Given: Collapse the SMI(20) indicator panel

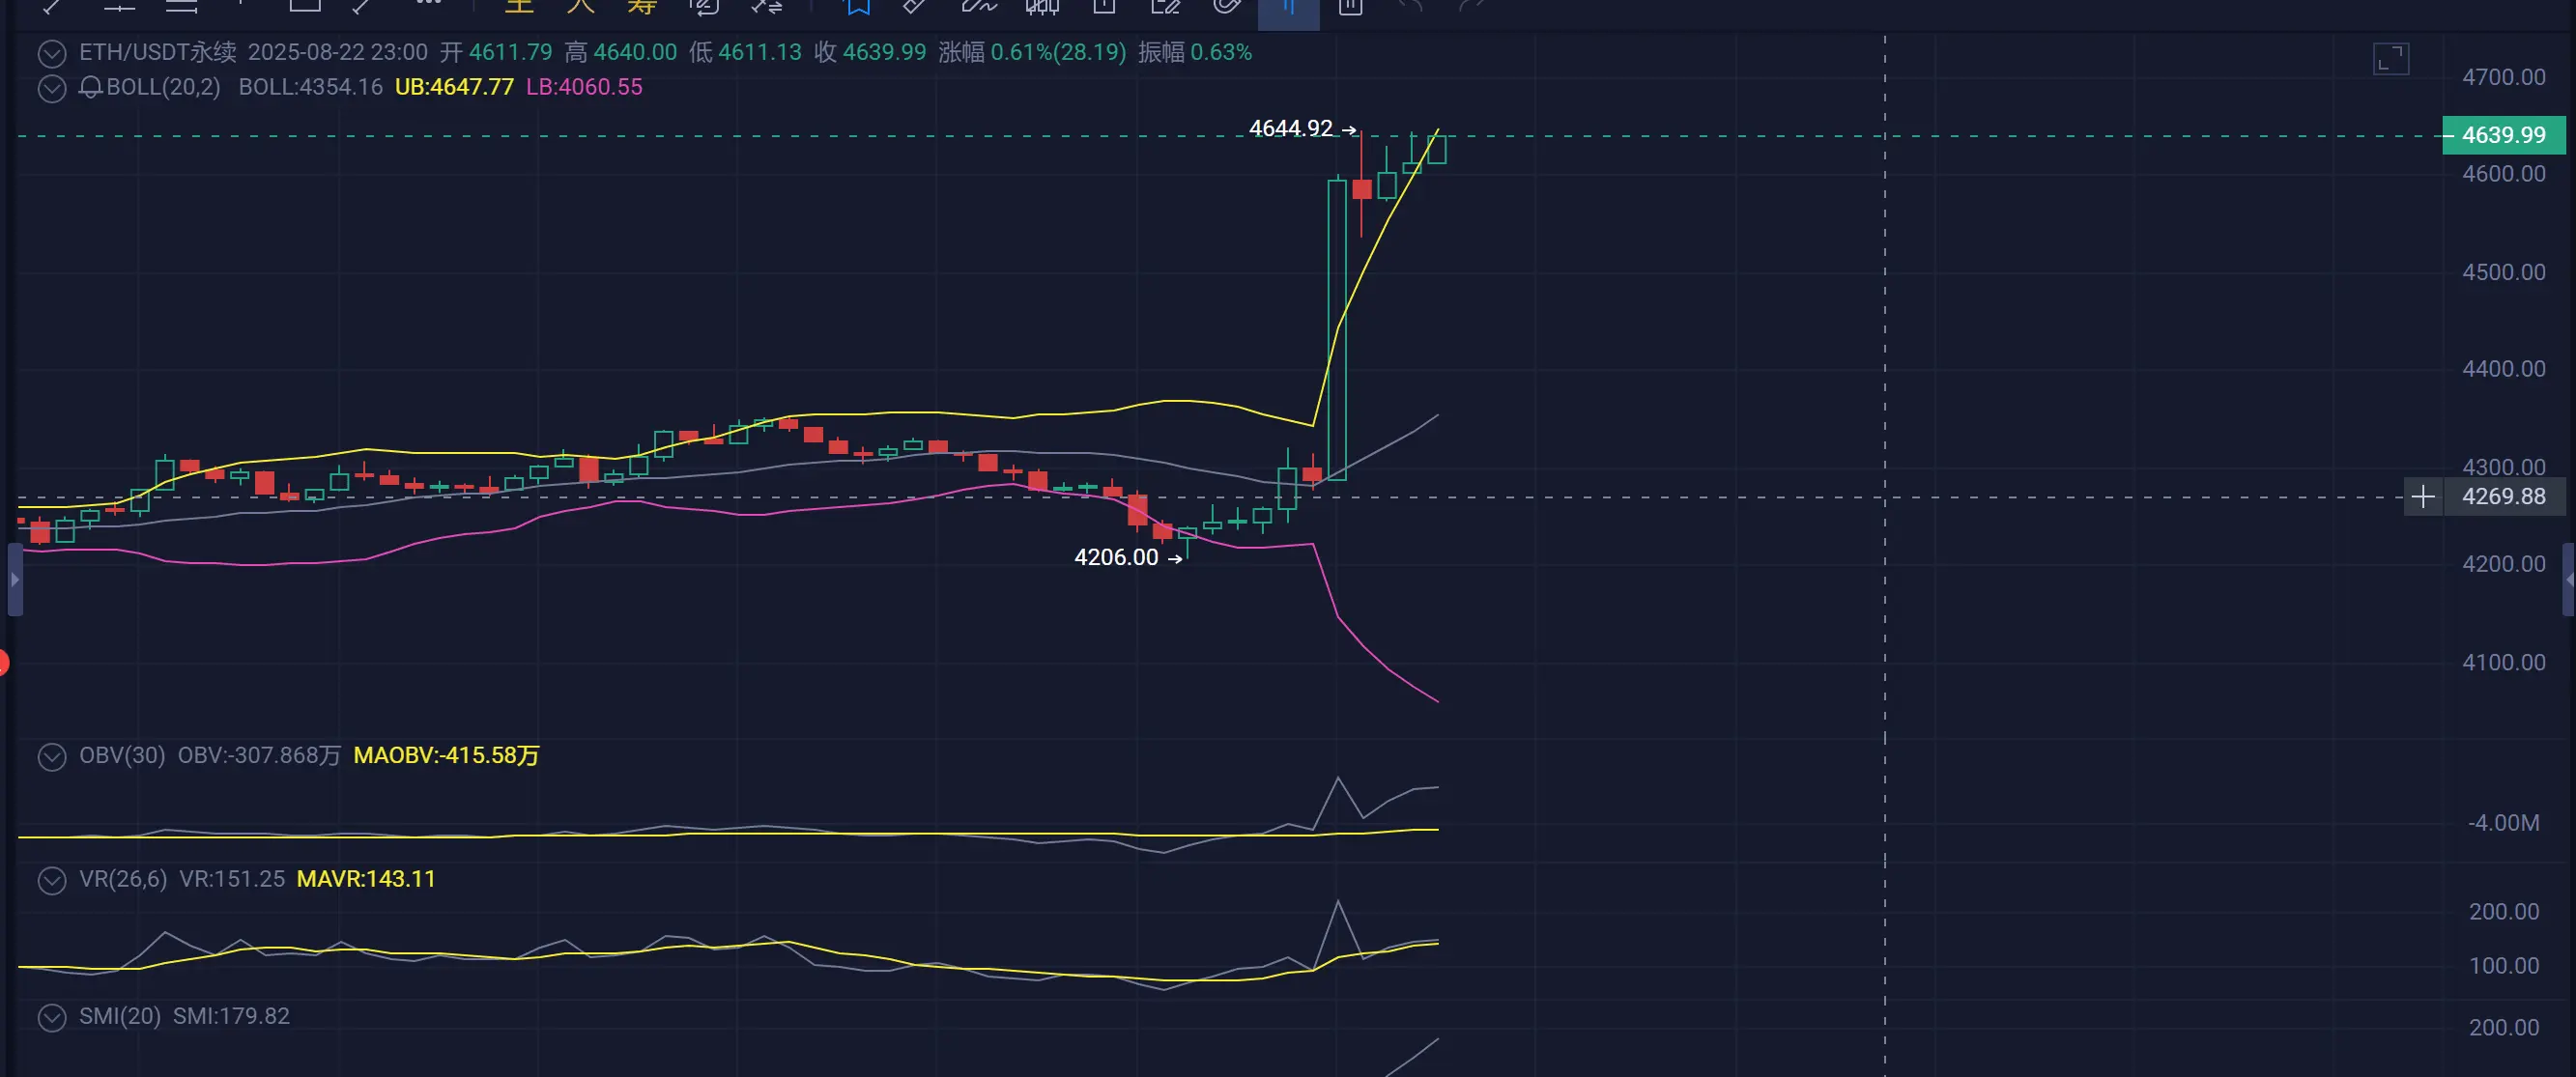Looking at the screenshot, I should point(52,1017).
